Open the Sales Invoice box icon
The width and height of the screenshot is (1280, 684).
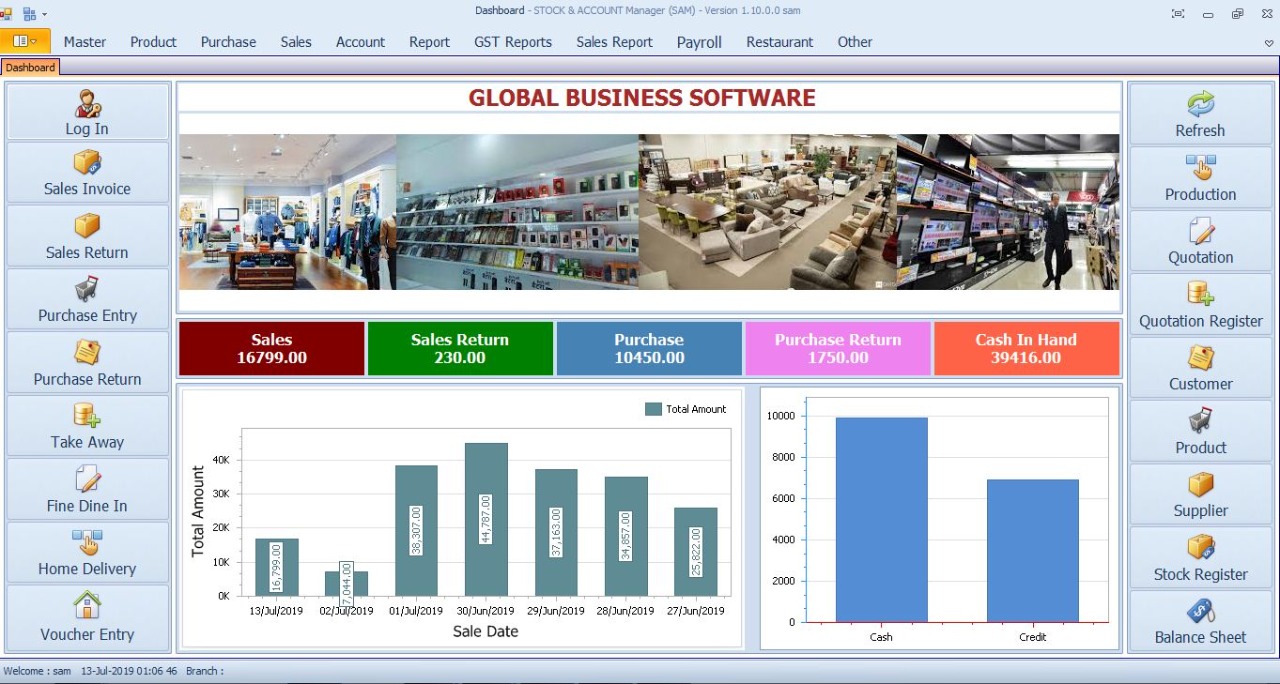pos(87,162)
